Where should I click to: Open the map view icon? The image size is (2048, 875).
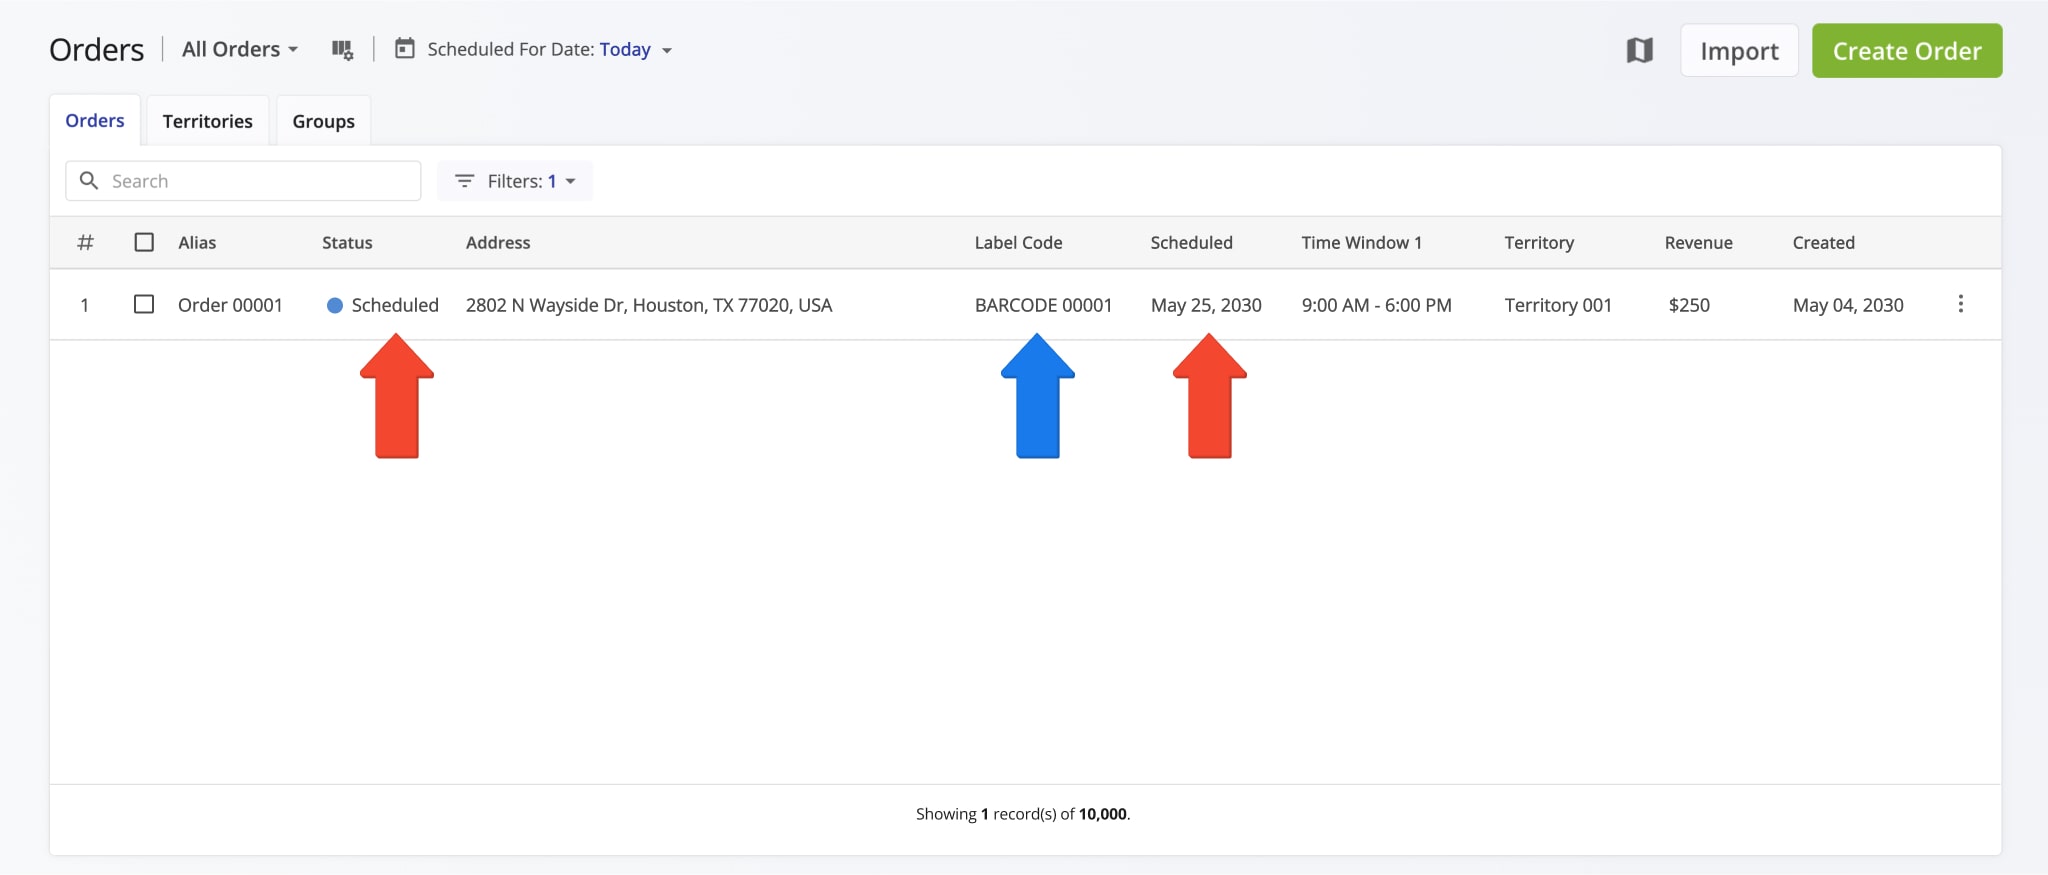pos(1640,50)
